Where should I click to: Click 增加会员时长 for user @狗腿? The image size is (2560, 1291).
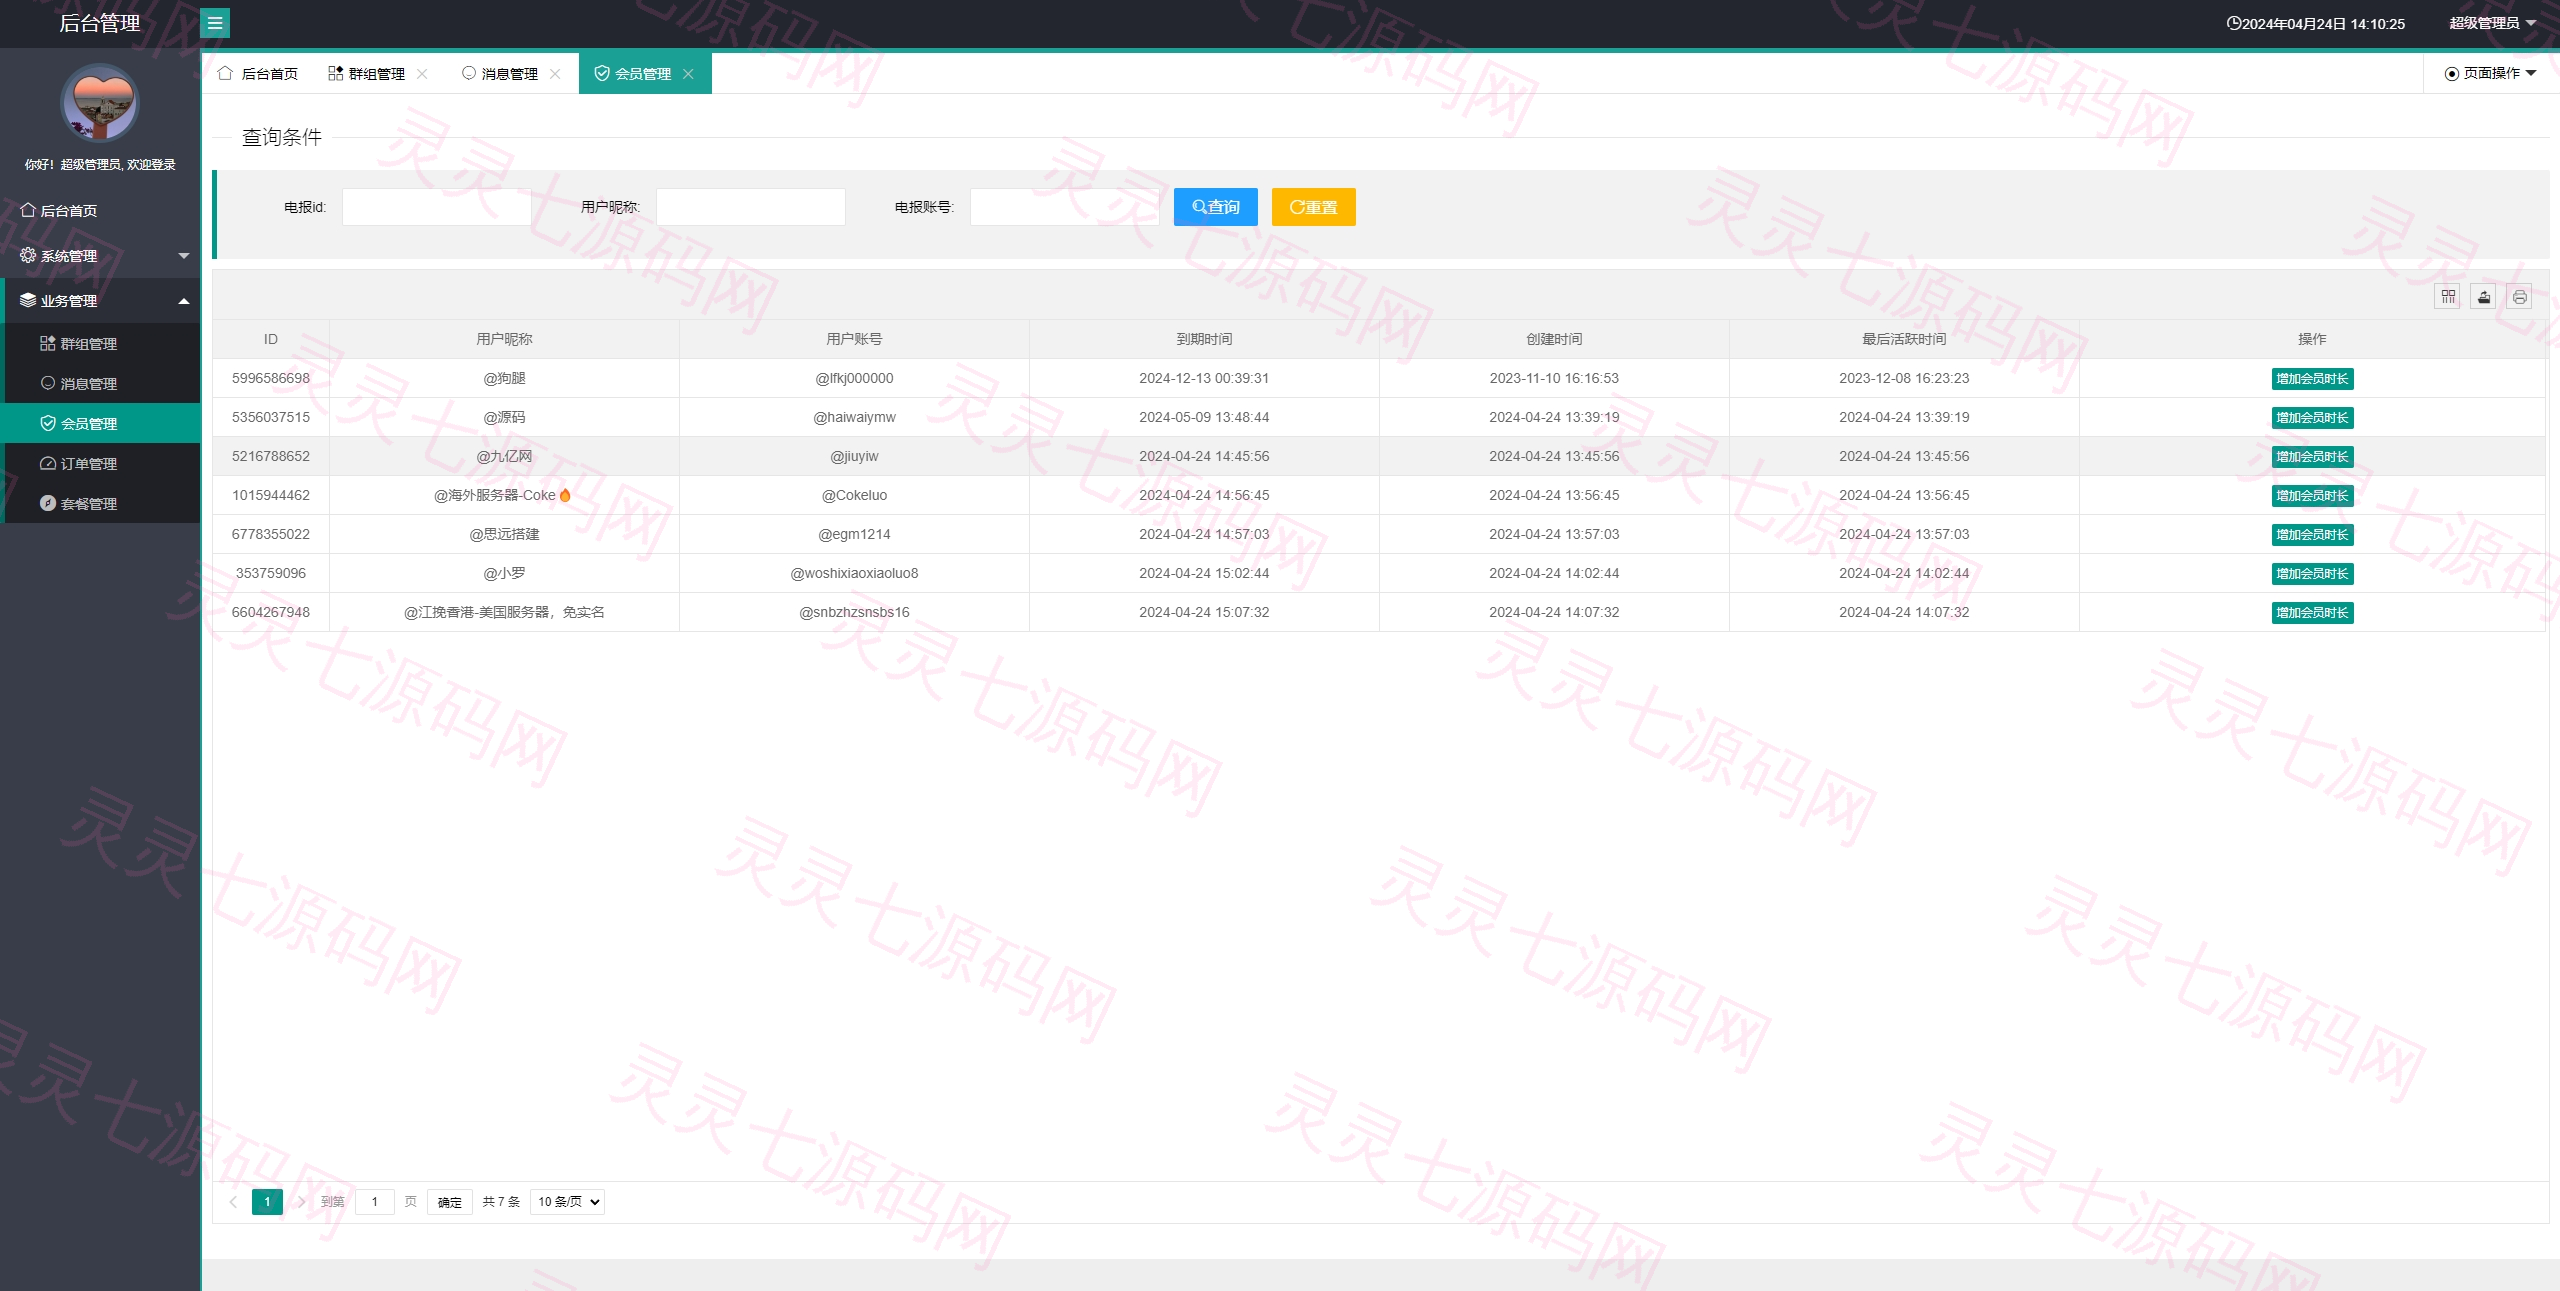pos(2312,378)
